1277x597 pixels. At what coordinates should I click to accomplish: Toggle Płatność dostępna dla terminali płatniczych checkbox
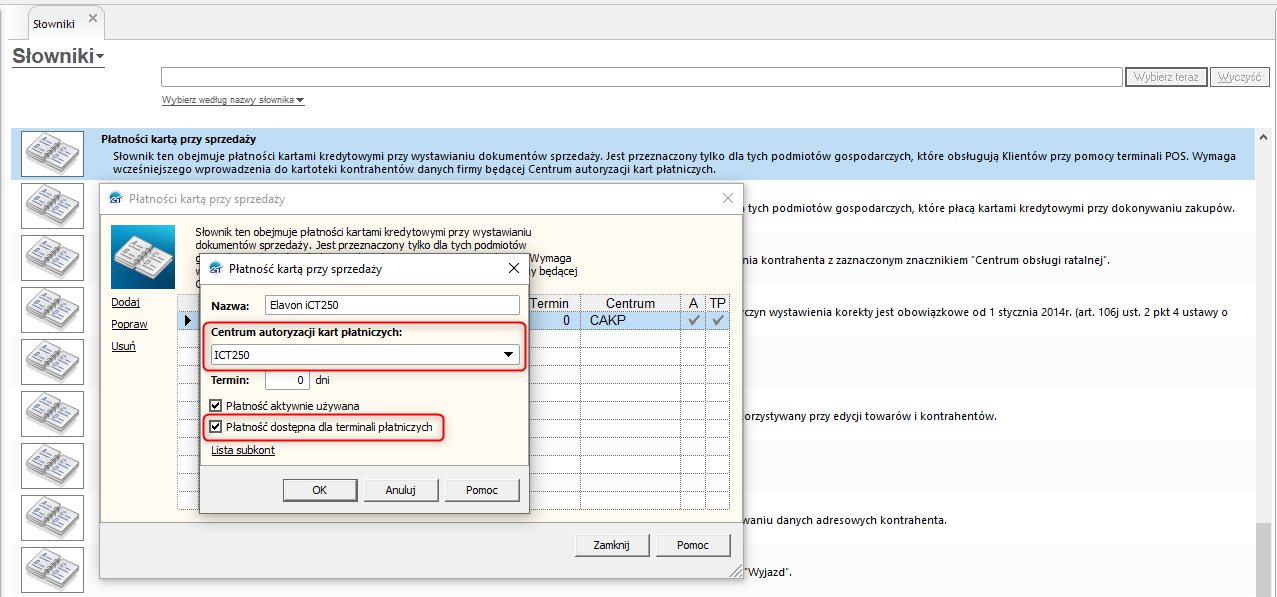click(x=216, y=427)
